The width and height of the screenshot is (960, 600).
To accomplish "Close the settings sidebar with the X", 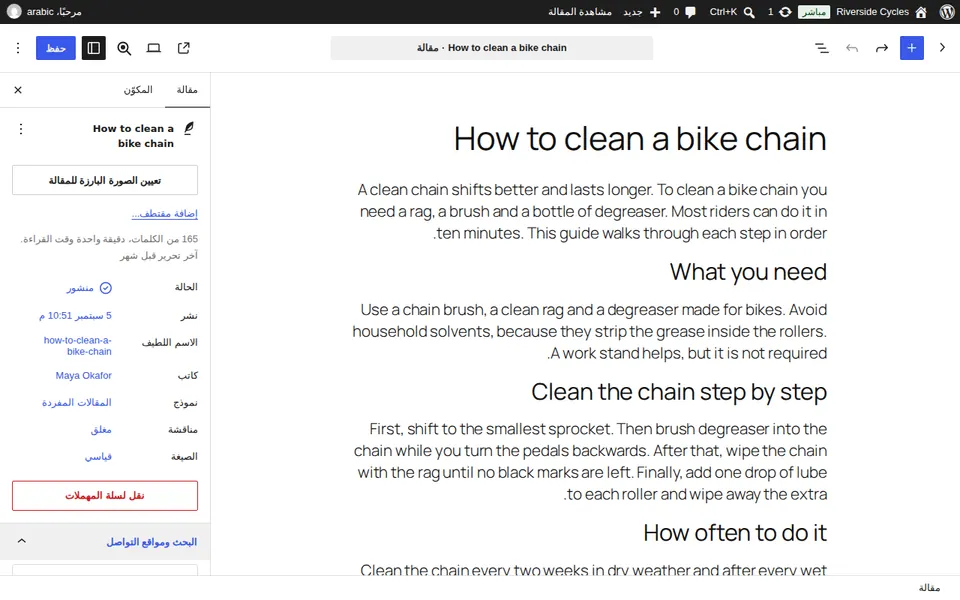I will (x=18, y=90).
